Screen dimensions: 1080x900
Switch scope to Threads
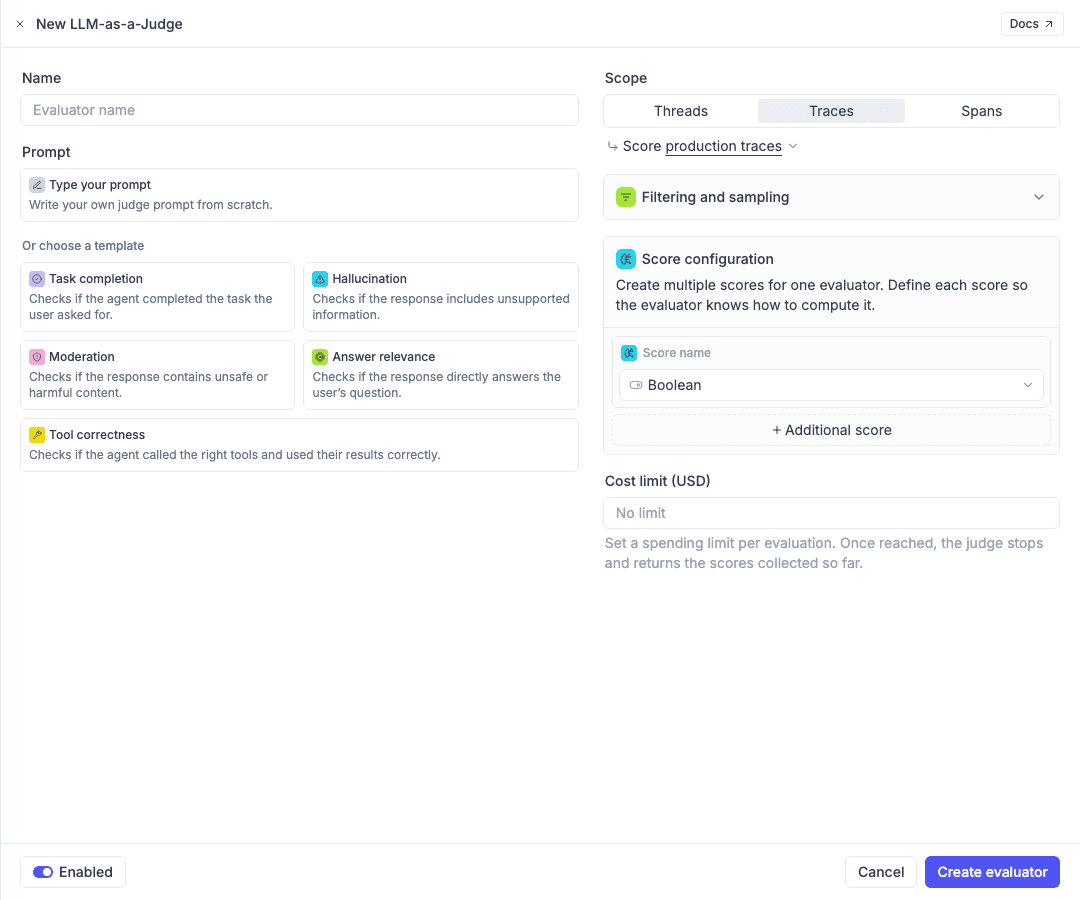coord(681,111)
